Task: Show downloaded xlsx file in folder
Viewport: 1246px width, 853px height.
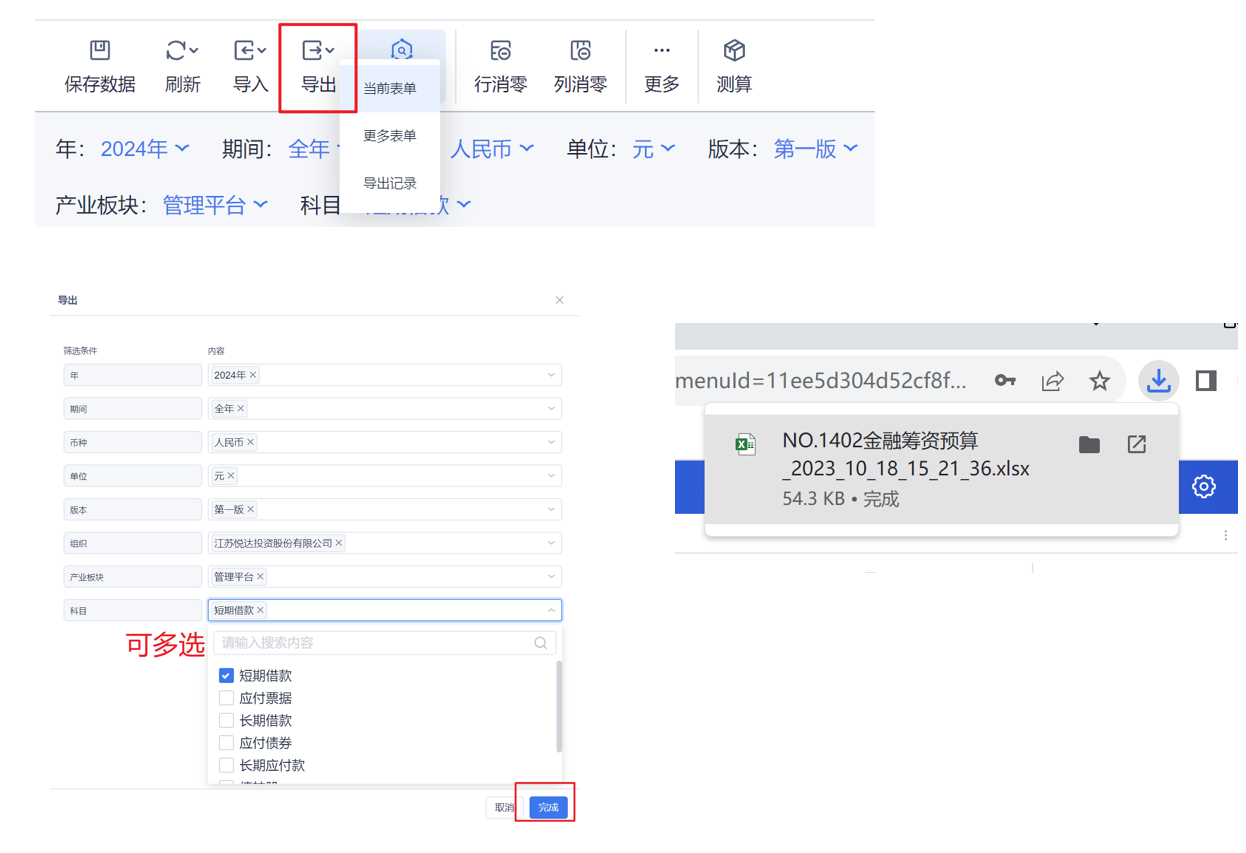Action: coord(1089,445)
